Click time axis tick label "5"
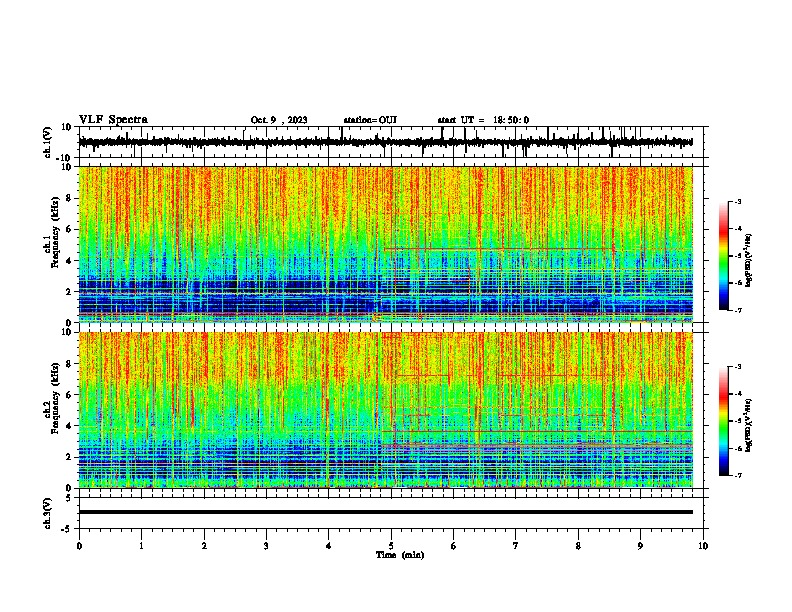The image size is (792, 612). click(391, 546)
